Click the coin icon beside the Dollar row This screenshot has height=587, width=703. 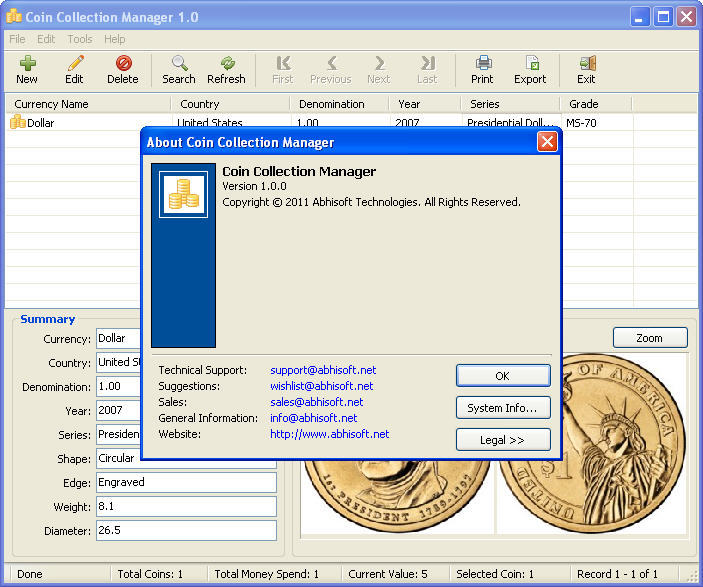[x=17, y=122]
